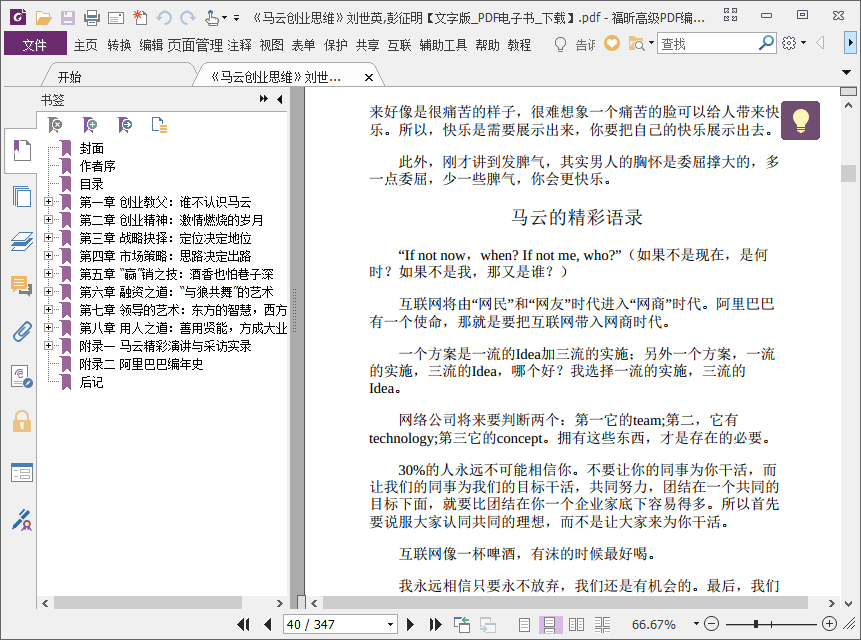Select single page view mode
Screen dimensions: 861x640
(x=524, y=624)
